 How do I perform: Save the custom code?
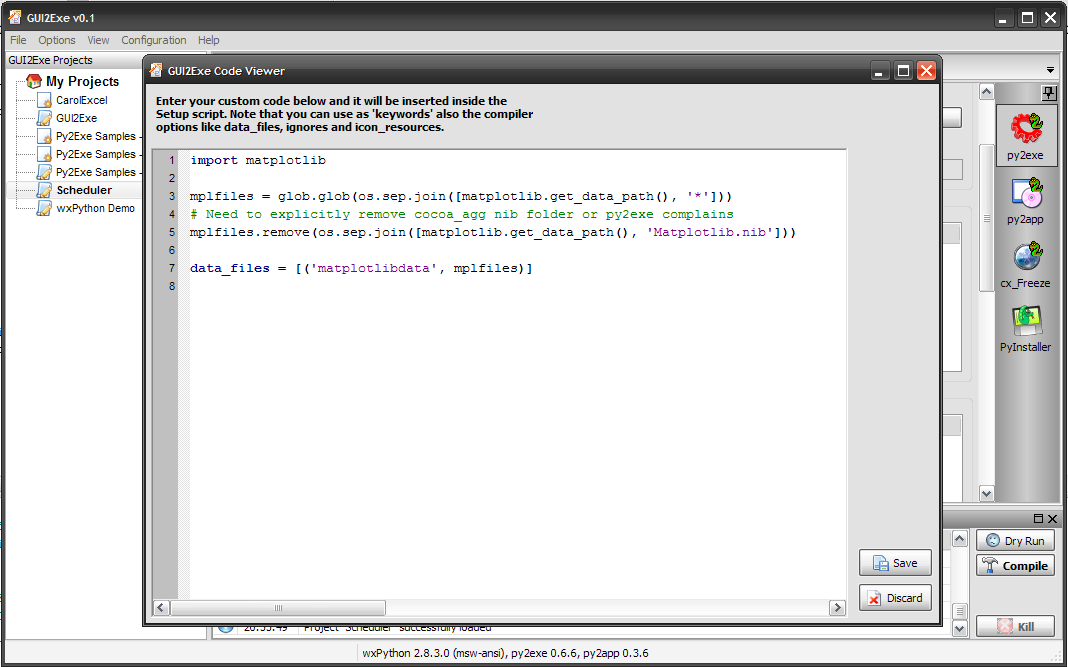click(x=895, y=563)
